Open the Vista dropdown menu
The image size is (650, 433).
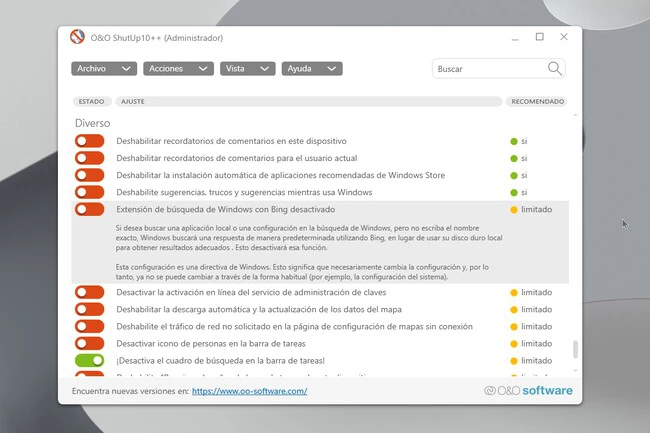click(247, 68)
